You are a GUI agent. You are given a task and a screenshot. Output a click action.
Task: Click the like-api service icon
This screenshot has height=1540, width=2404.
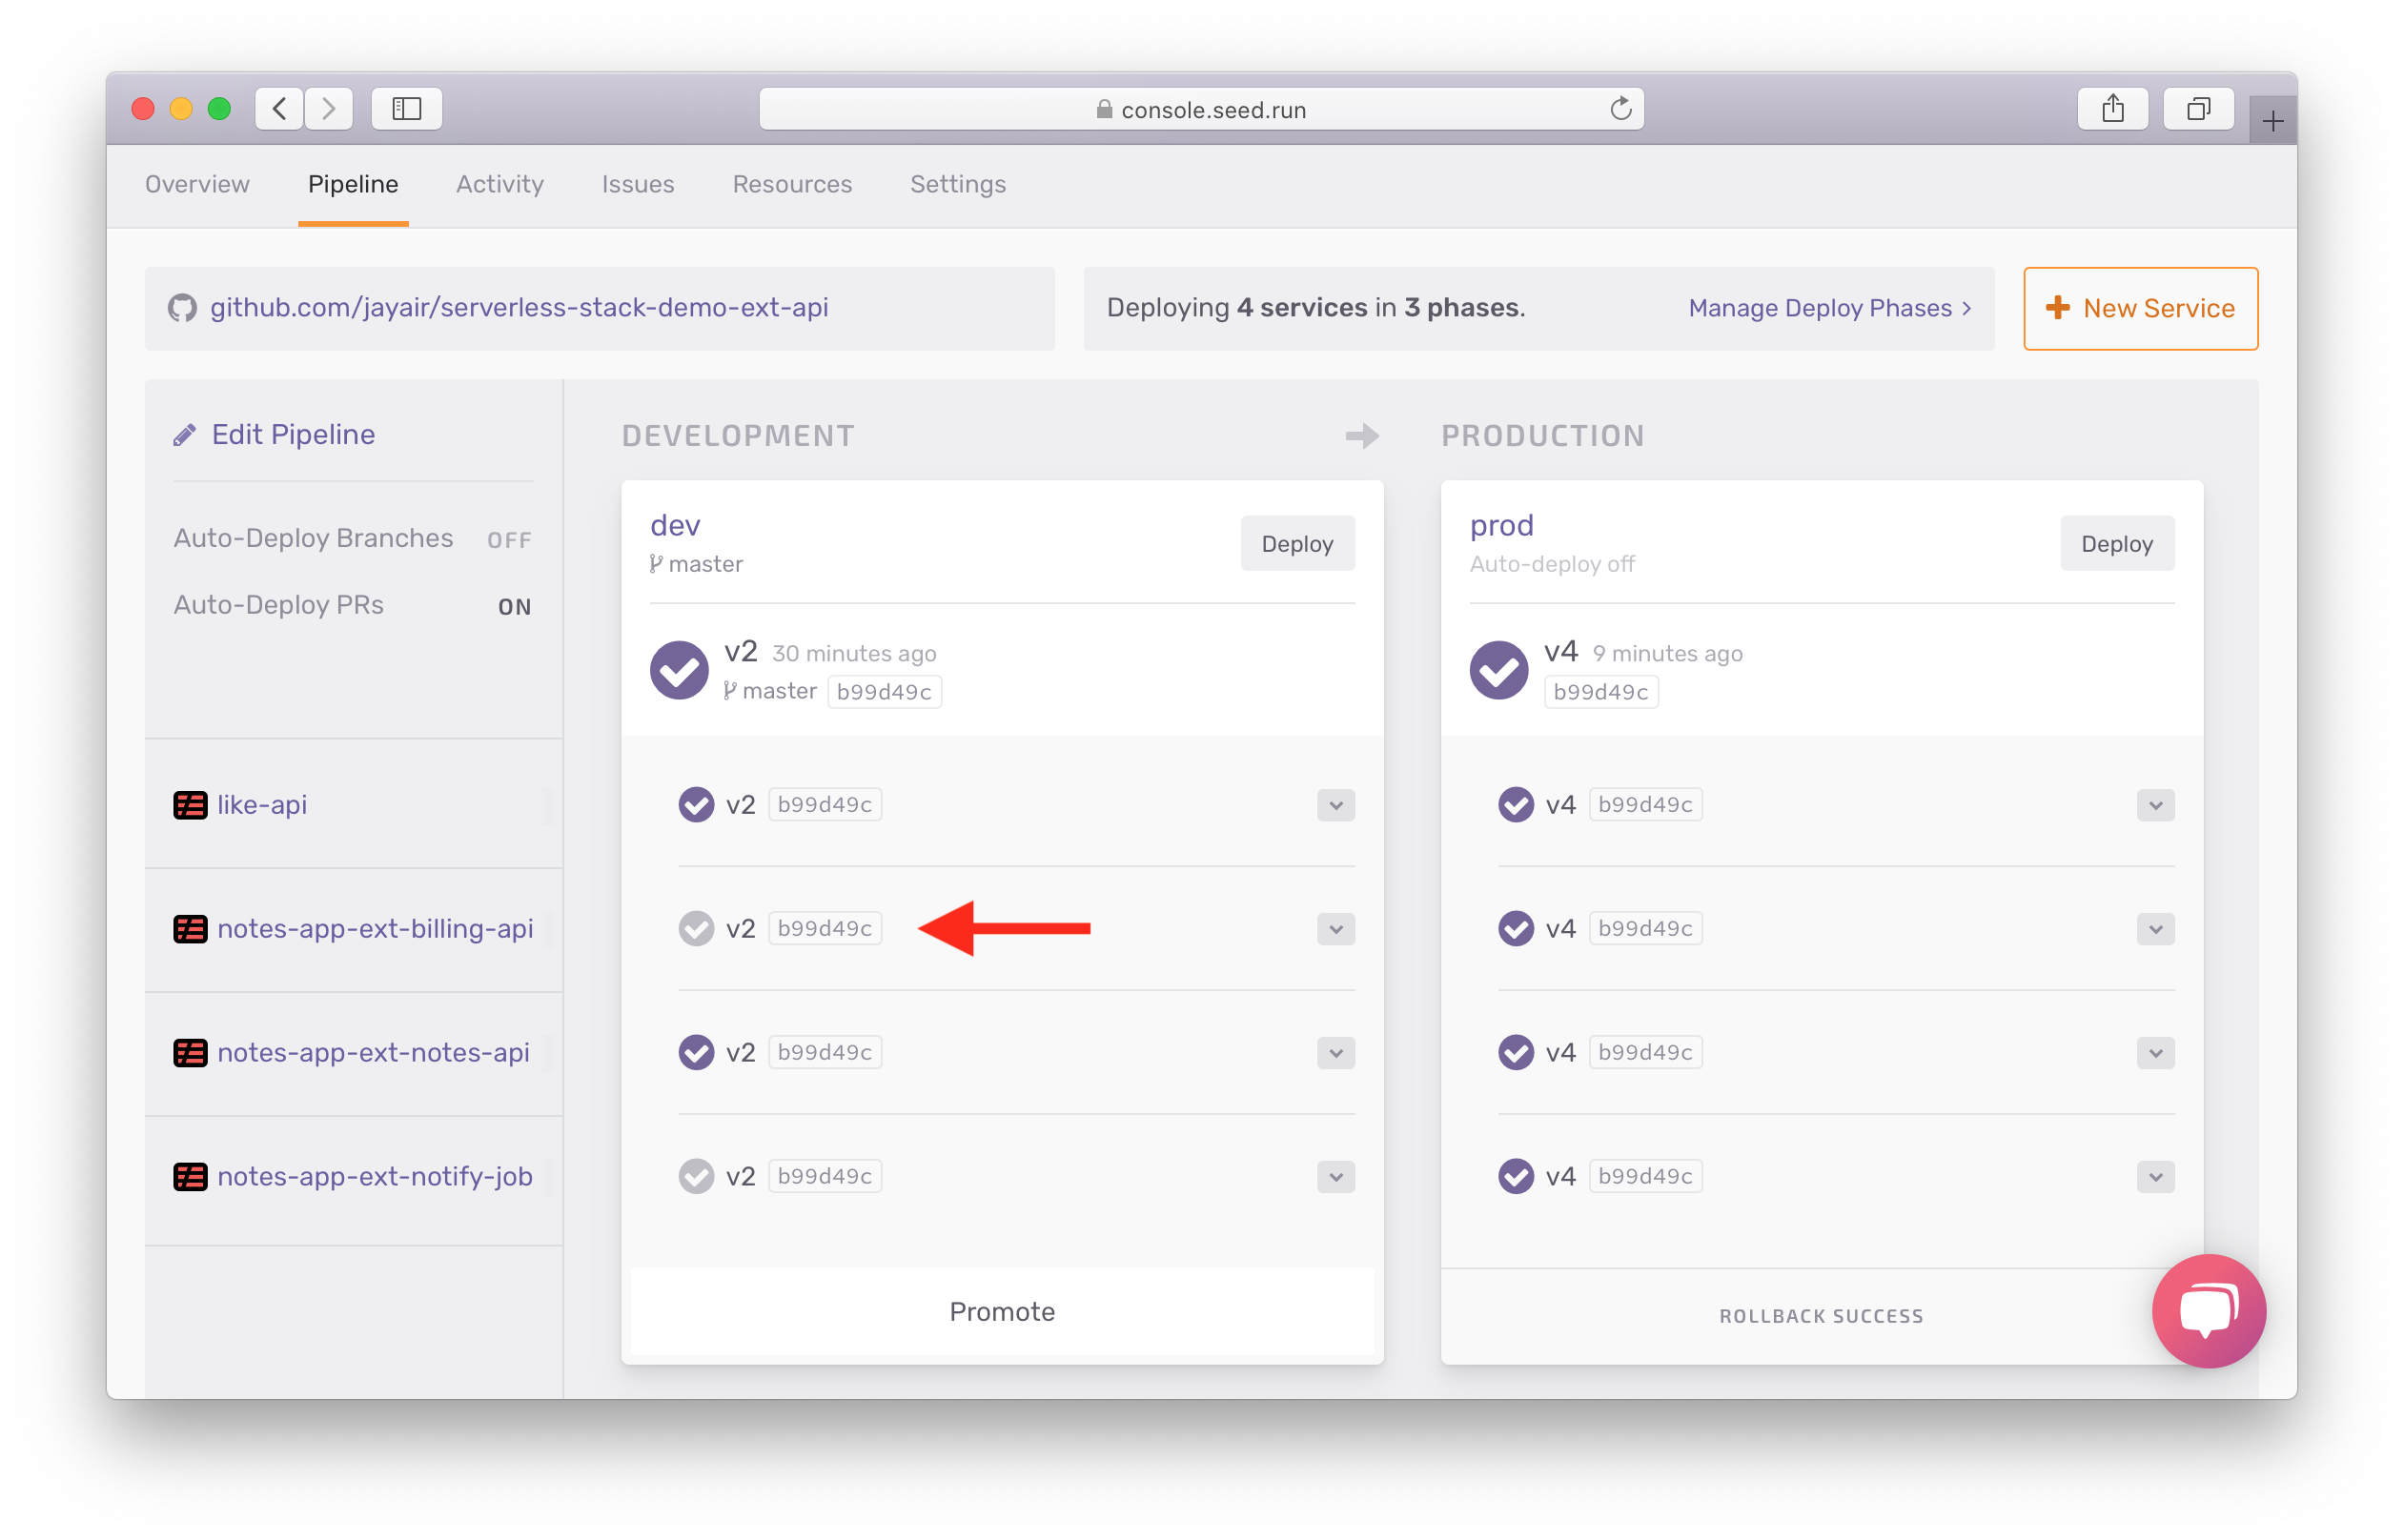(x=190, y=804)
